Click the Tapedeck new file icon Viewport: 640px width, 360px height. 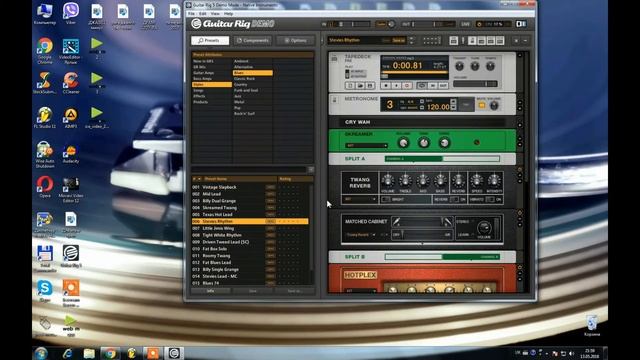[x=350, y=86]
